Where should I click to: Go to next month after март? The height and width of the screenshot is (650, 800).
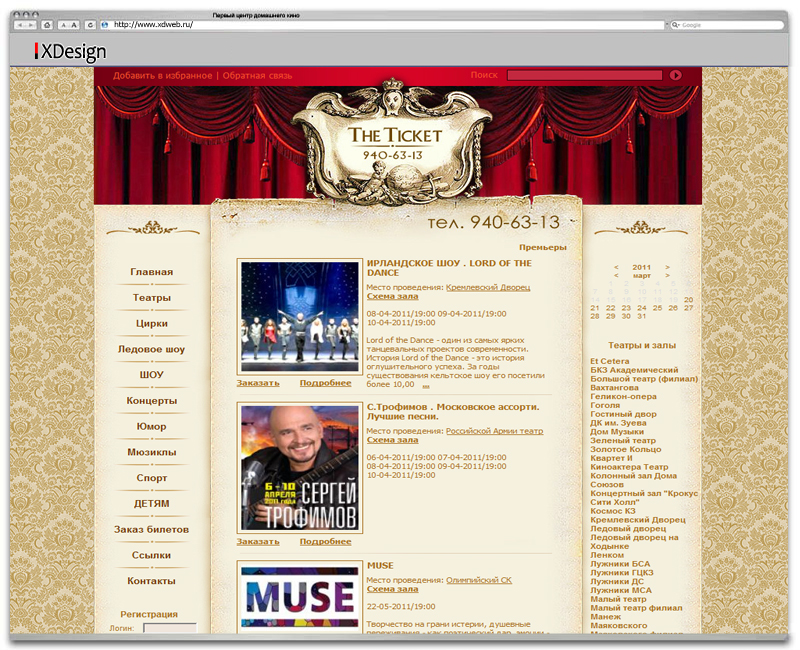(667, 275)
